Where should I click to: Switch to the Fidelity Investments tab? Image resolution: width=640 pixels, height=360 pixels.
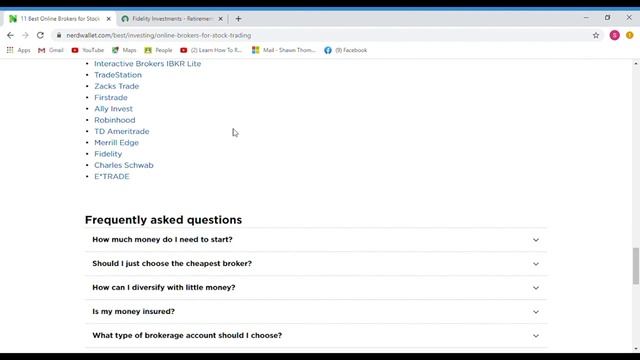171,19
